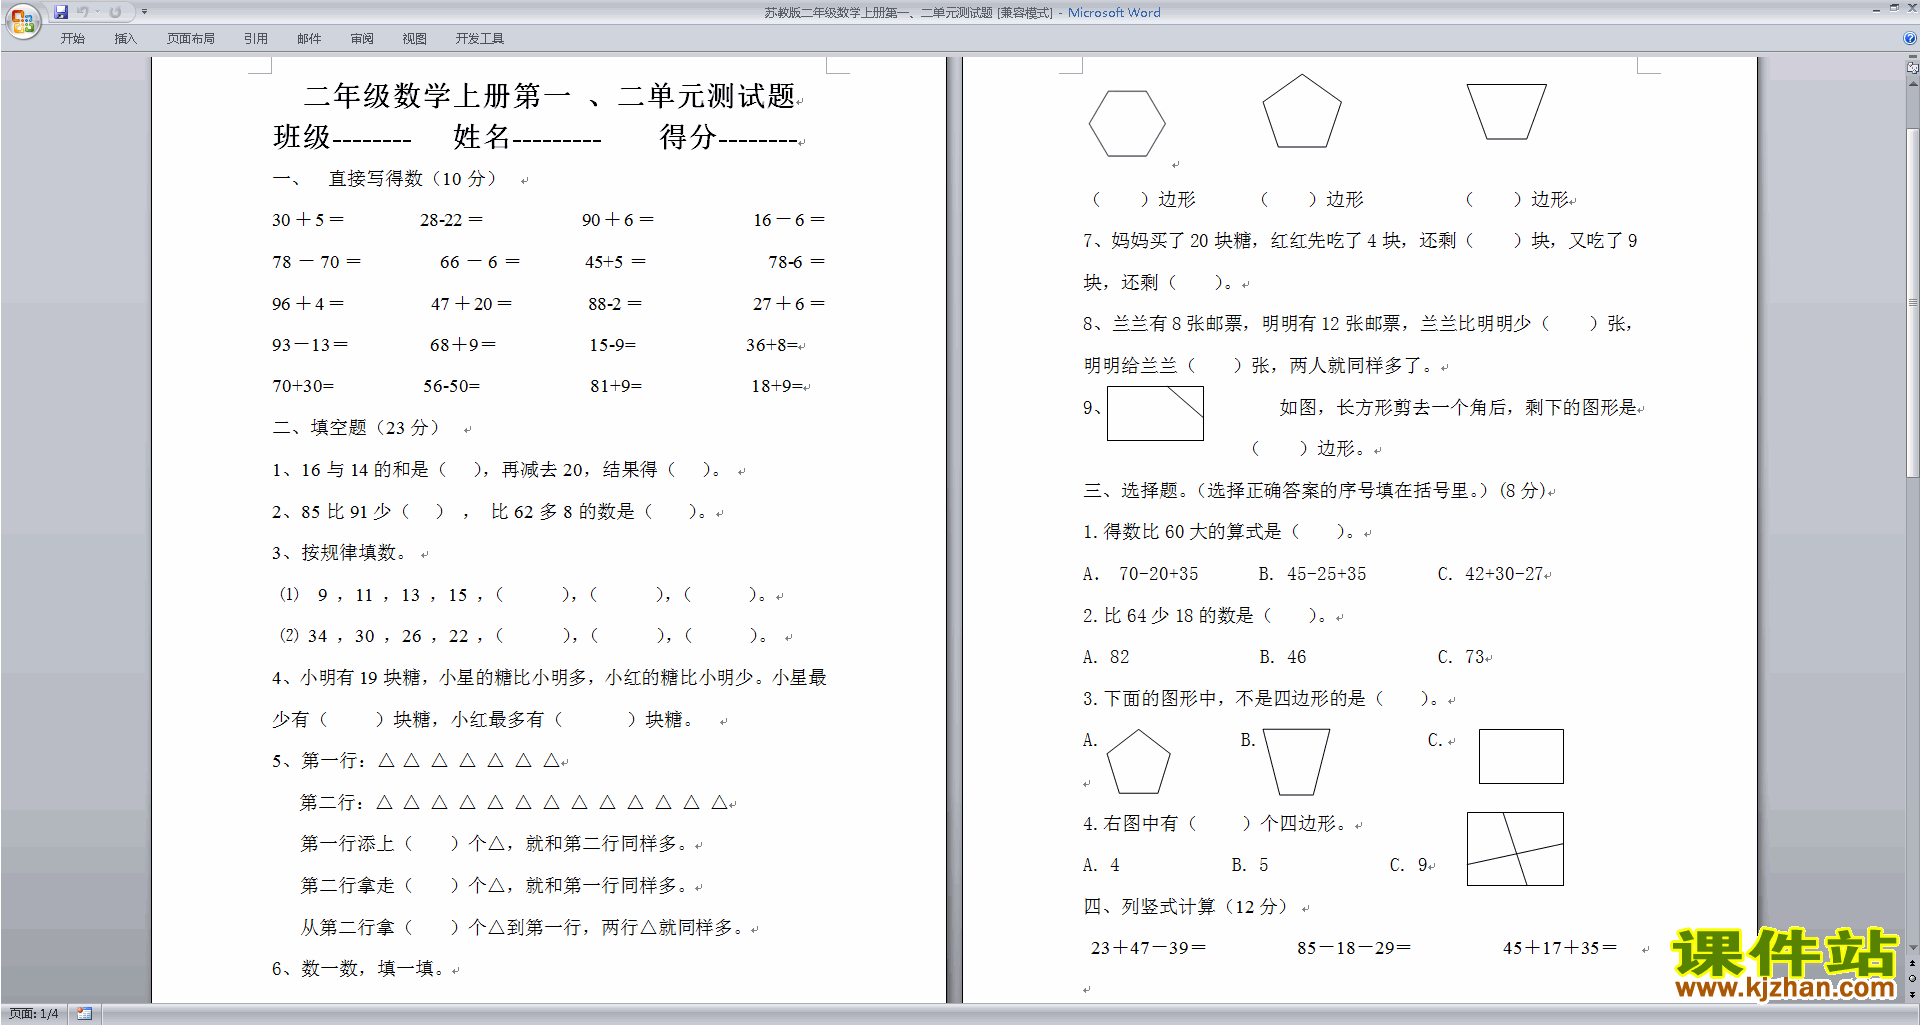1920x1025 pixels.
Task: Click the Next Page double-arrow button
Action: tap(1912, 994)
